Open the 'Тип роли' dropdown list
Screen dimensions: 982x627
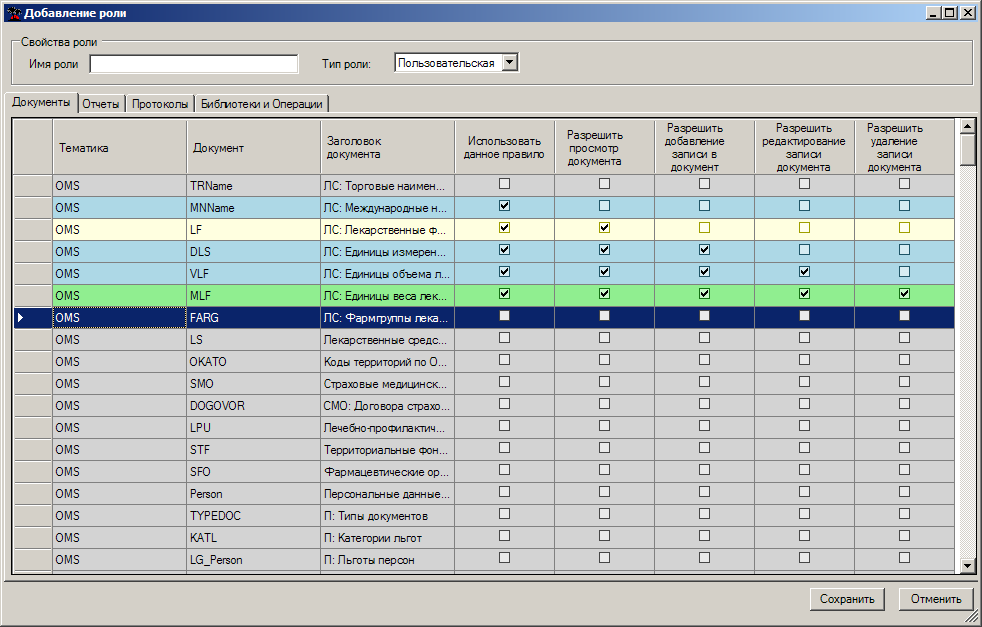point(509,63)
